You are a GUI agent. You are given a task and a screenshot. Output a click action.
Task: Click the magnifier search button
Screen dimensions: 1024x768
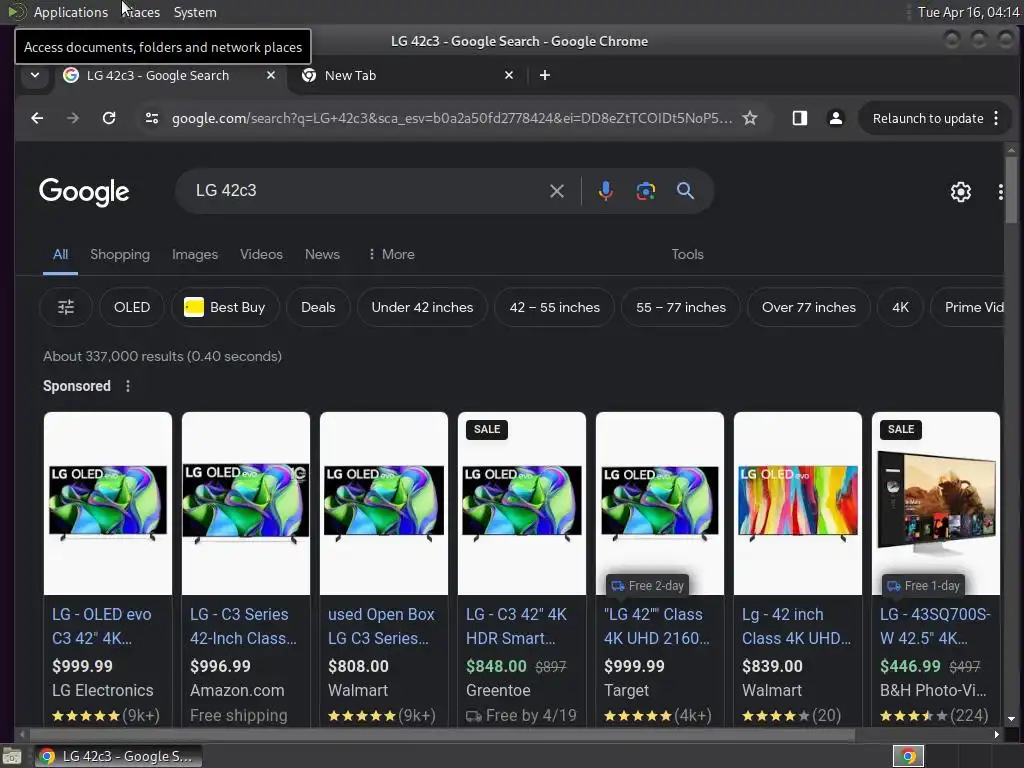coord(685,191)
